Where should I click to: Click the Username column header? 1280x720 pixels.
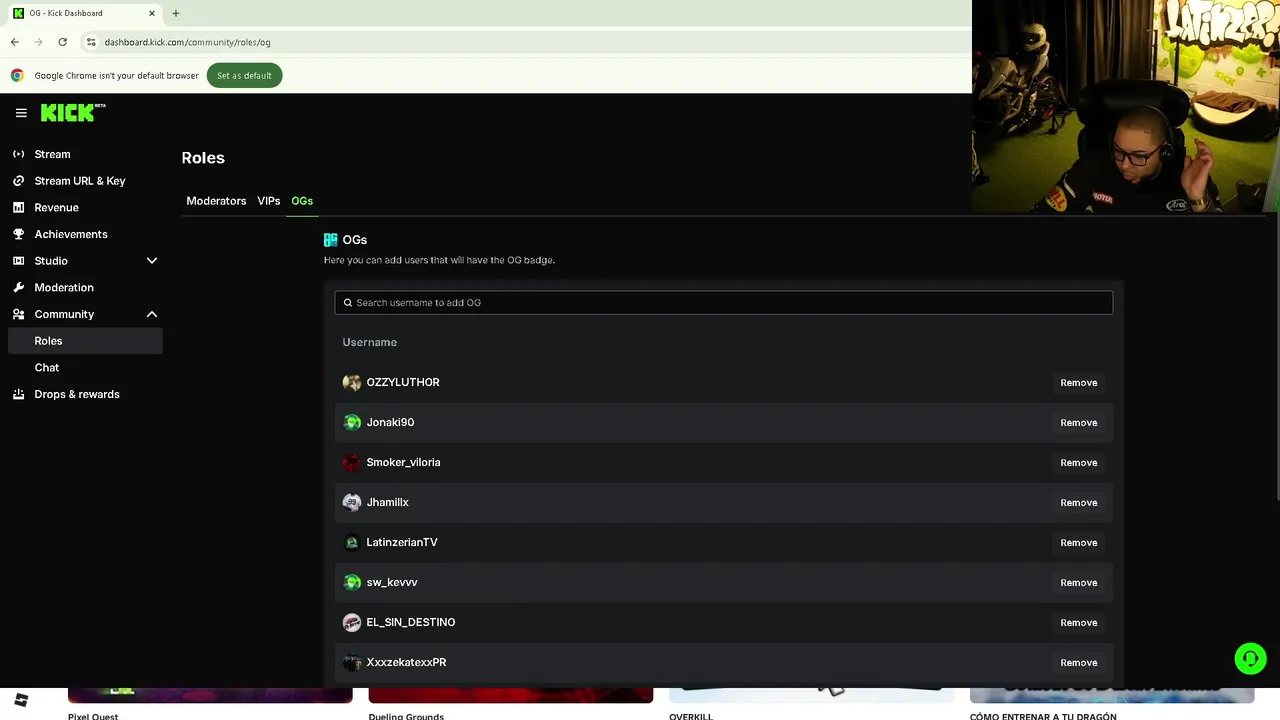pyautogui.click(x=370, y=342)
